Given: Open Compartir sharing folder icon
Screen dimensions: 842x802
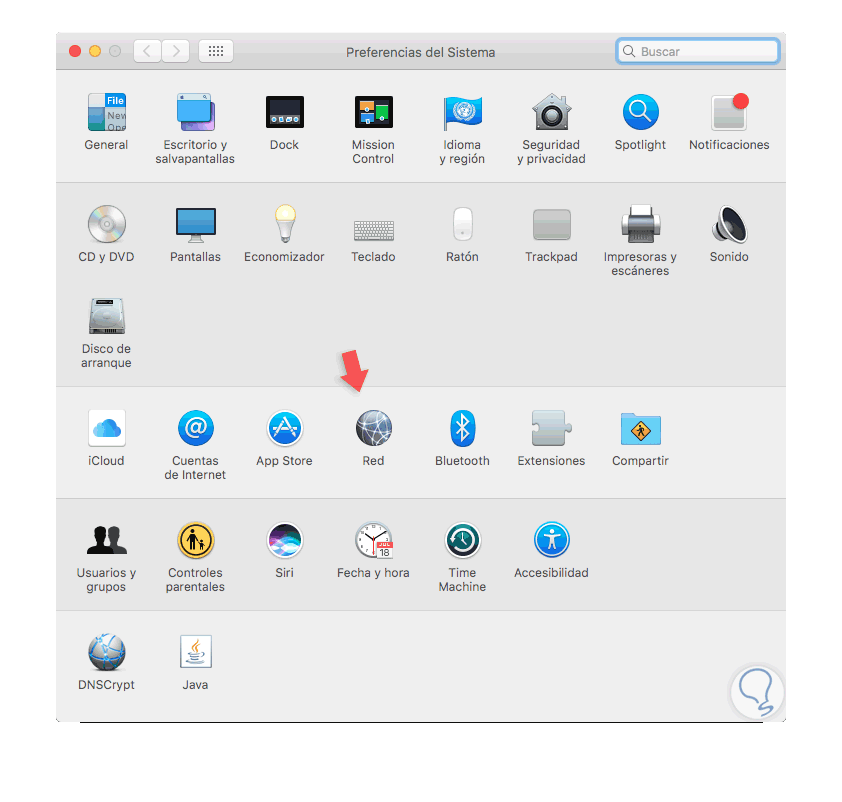Looking at the screenshot, I should (641, 428).
